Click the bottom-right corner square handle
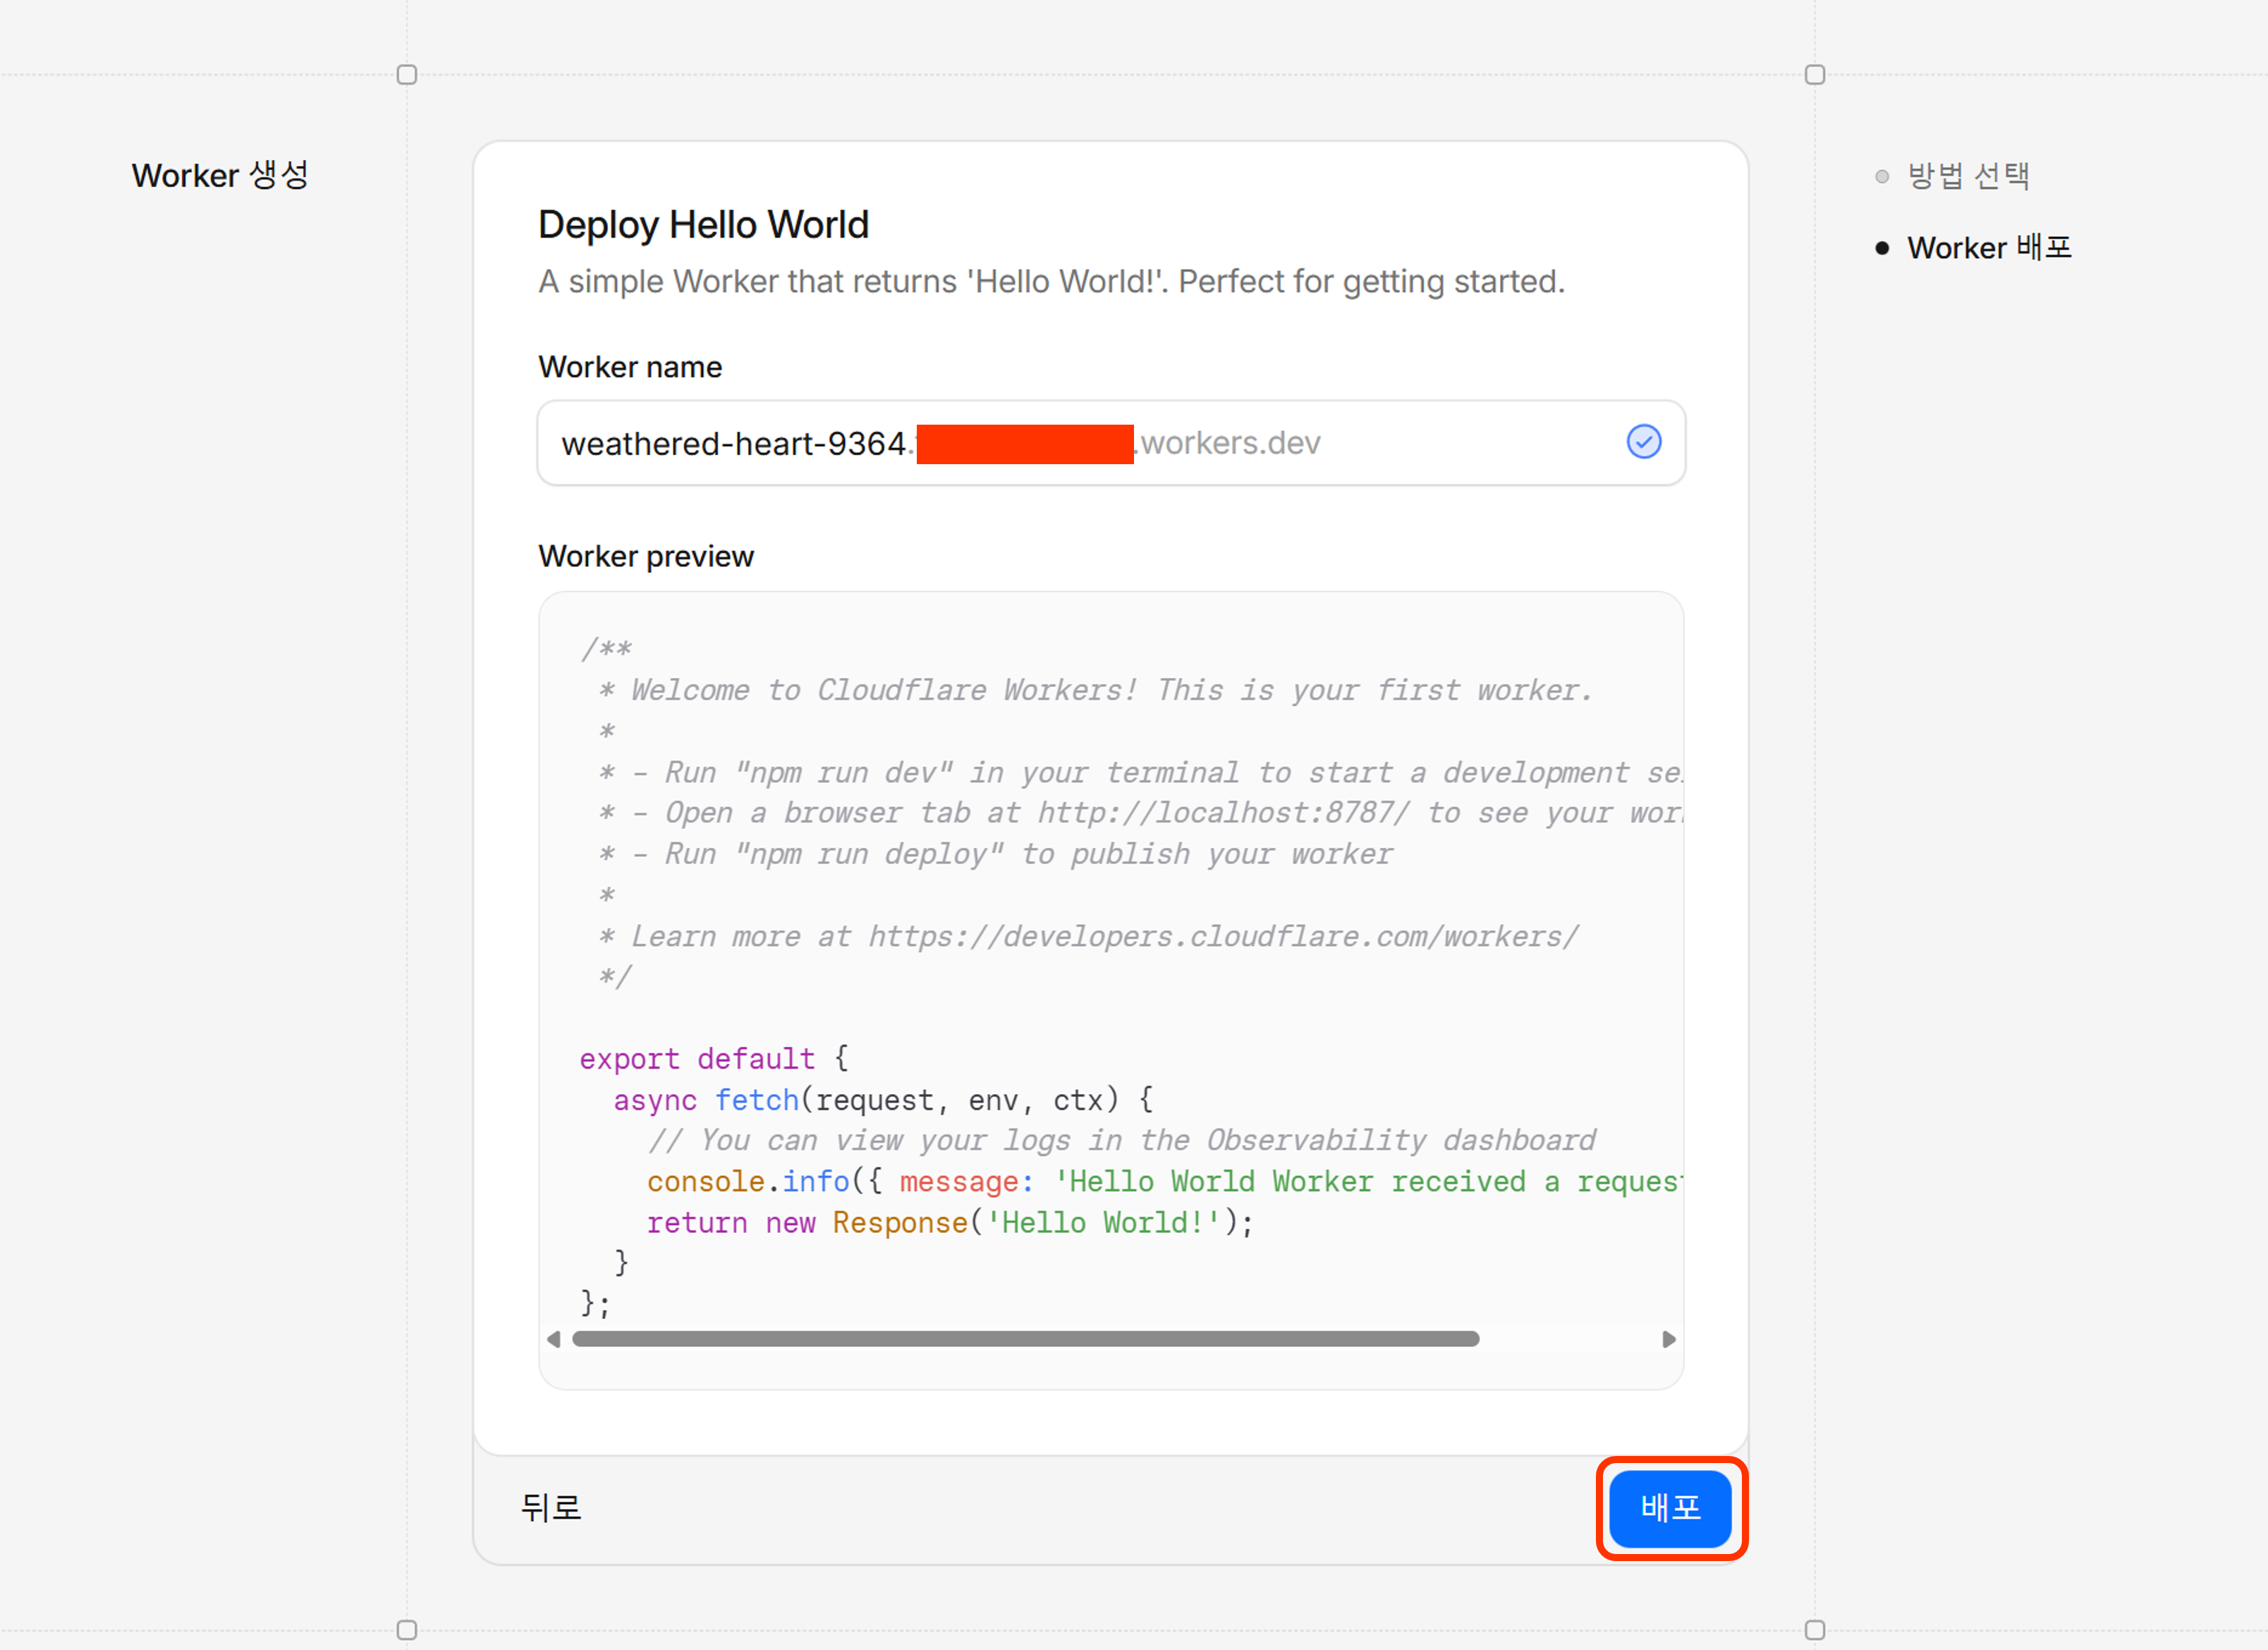 (x=1814, y=1630)
